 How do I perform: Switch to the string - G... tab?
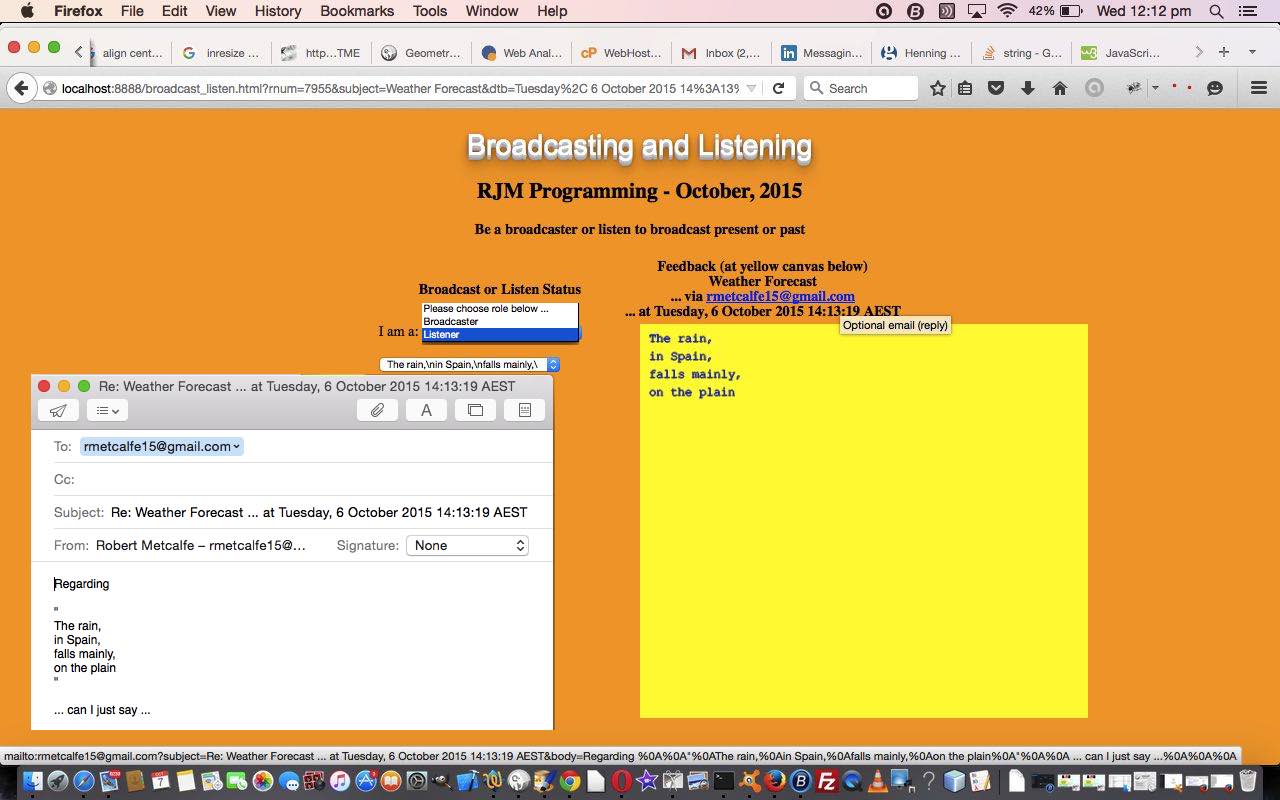pos(1021,53)
